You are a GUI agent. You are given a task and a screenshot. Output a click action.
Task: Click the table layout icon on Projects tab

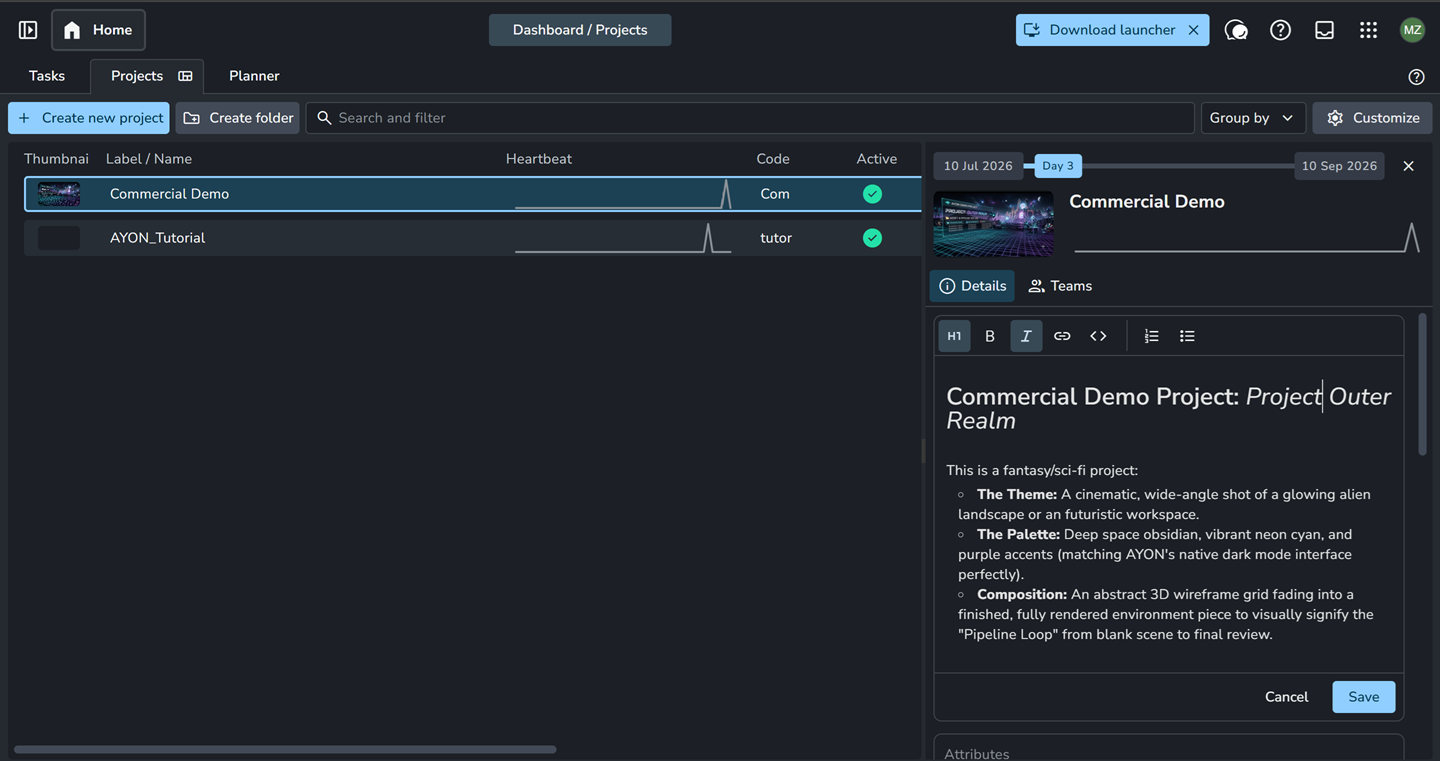coord(185,76)
